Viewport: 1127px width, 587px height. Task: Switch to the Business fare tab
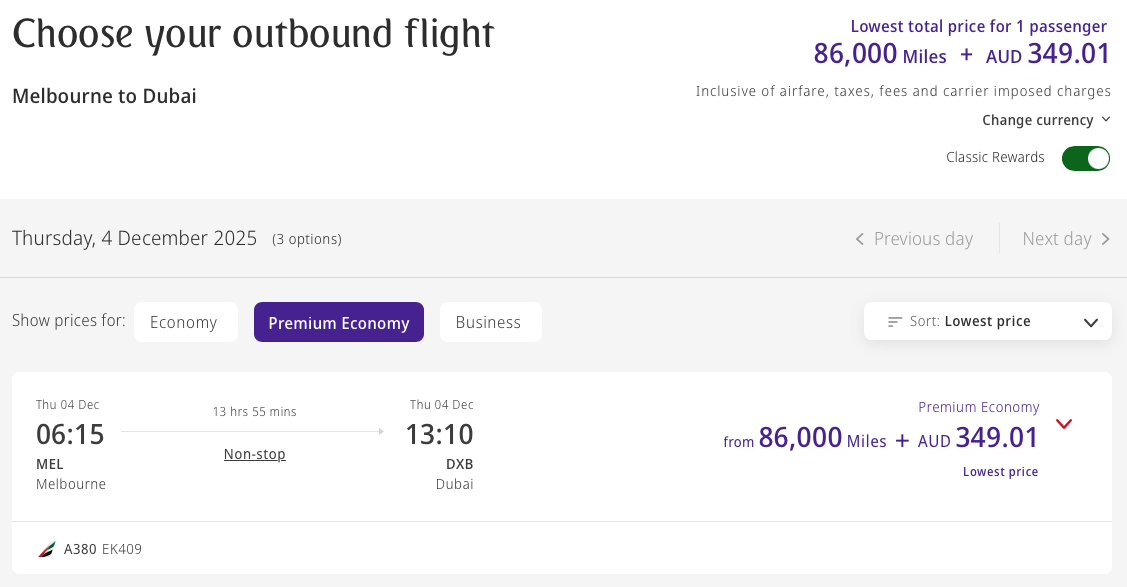click(488, 322)
